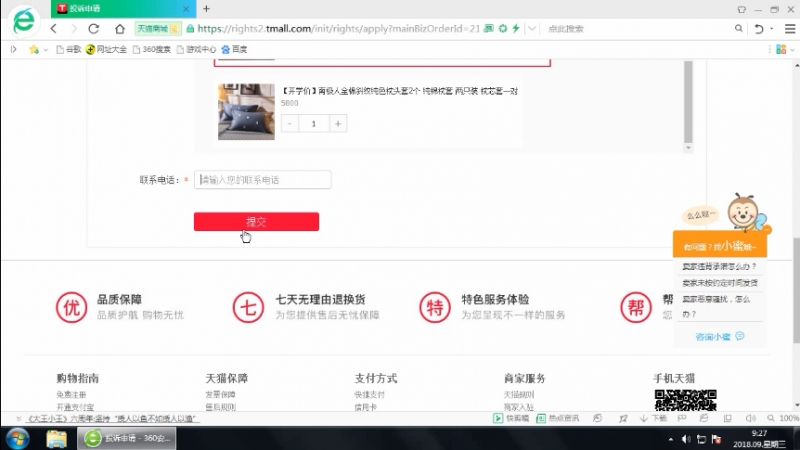Screen dimensions: 800x450
Task: Click the green padlock security icon
Action: (190, 29)
